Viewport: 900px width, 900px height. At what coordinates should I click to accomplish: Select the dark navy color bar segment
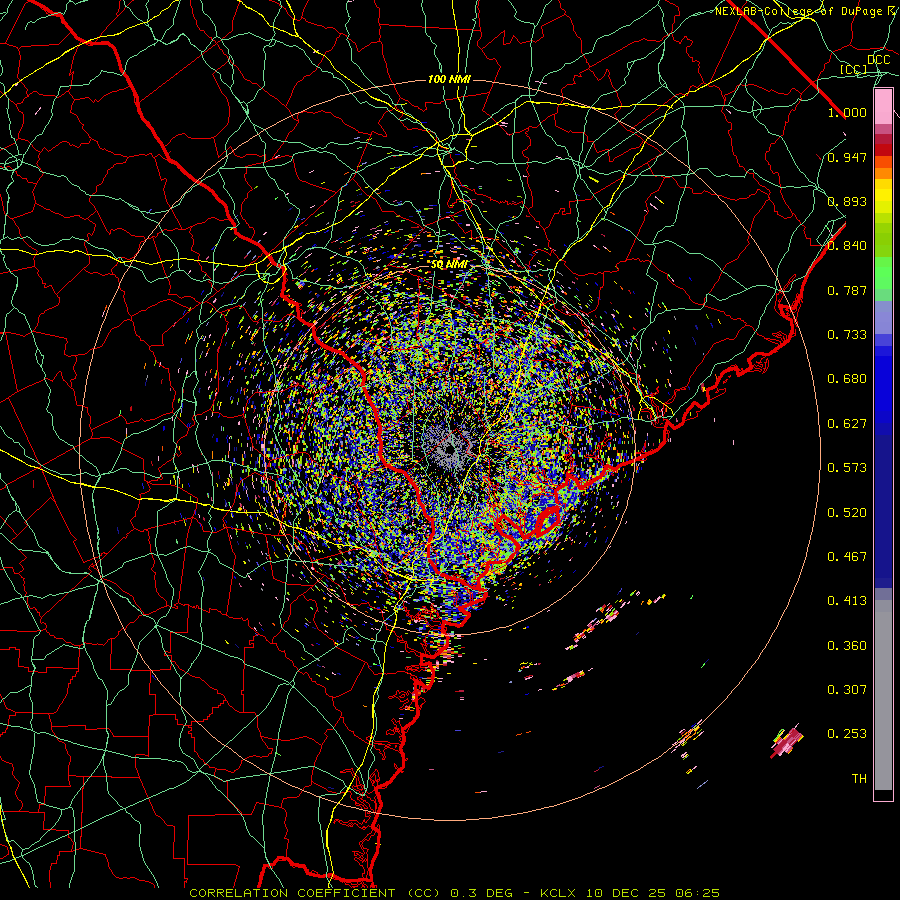[883, 511]
